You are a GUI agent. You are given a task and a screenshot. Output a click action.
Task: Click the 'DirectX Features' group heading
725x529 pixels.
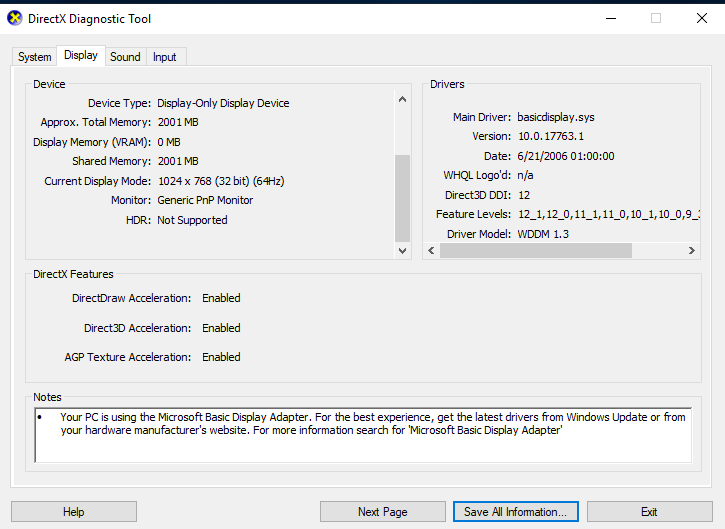click(x=73, y=274)
